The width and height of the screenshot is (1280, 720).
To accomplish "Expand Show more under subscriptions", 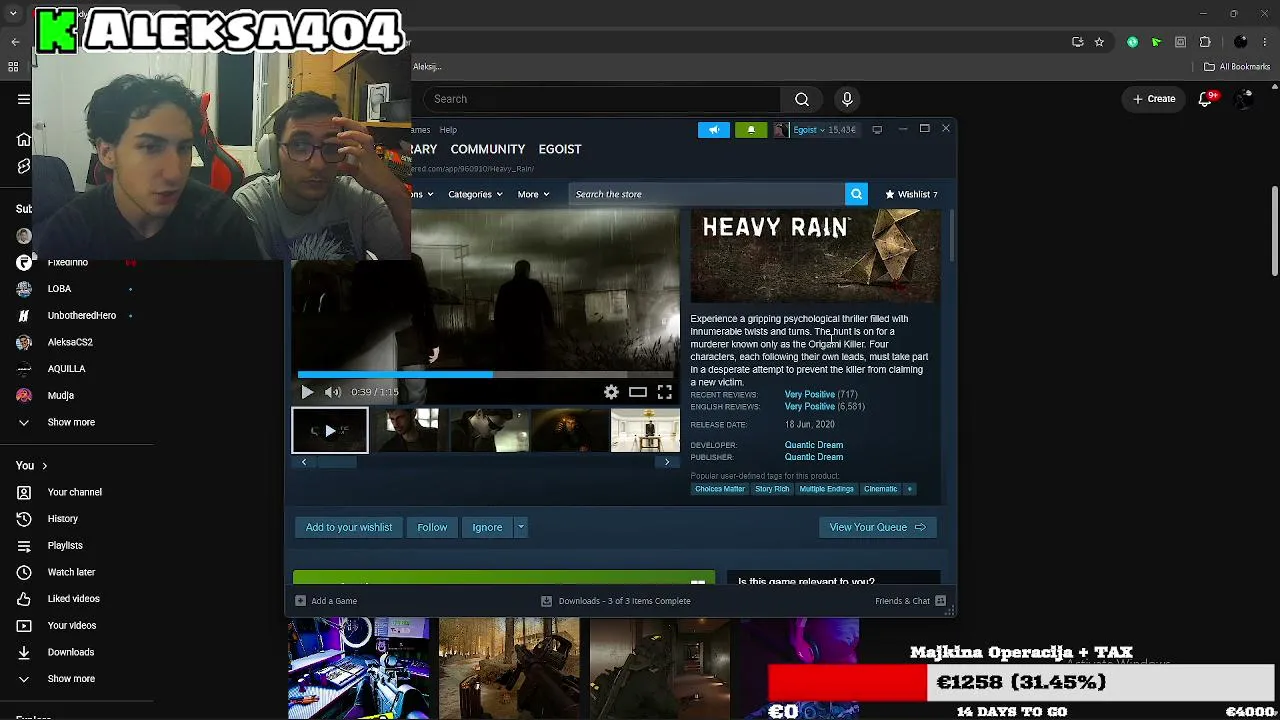I will (71, 422).
